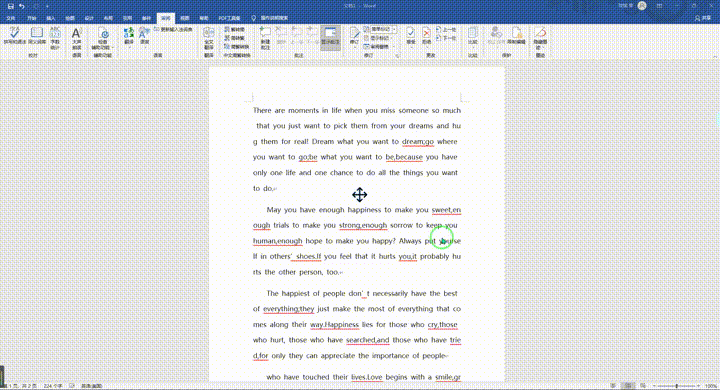The height and width of the screenshot is (390, 720).
Task: Click the proofing status icon in status bar
Action: click(x=72, y=386)
